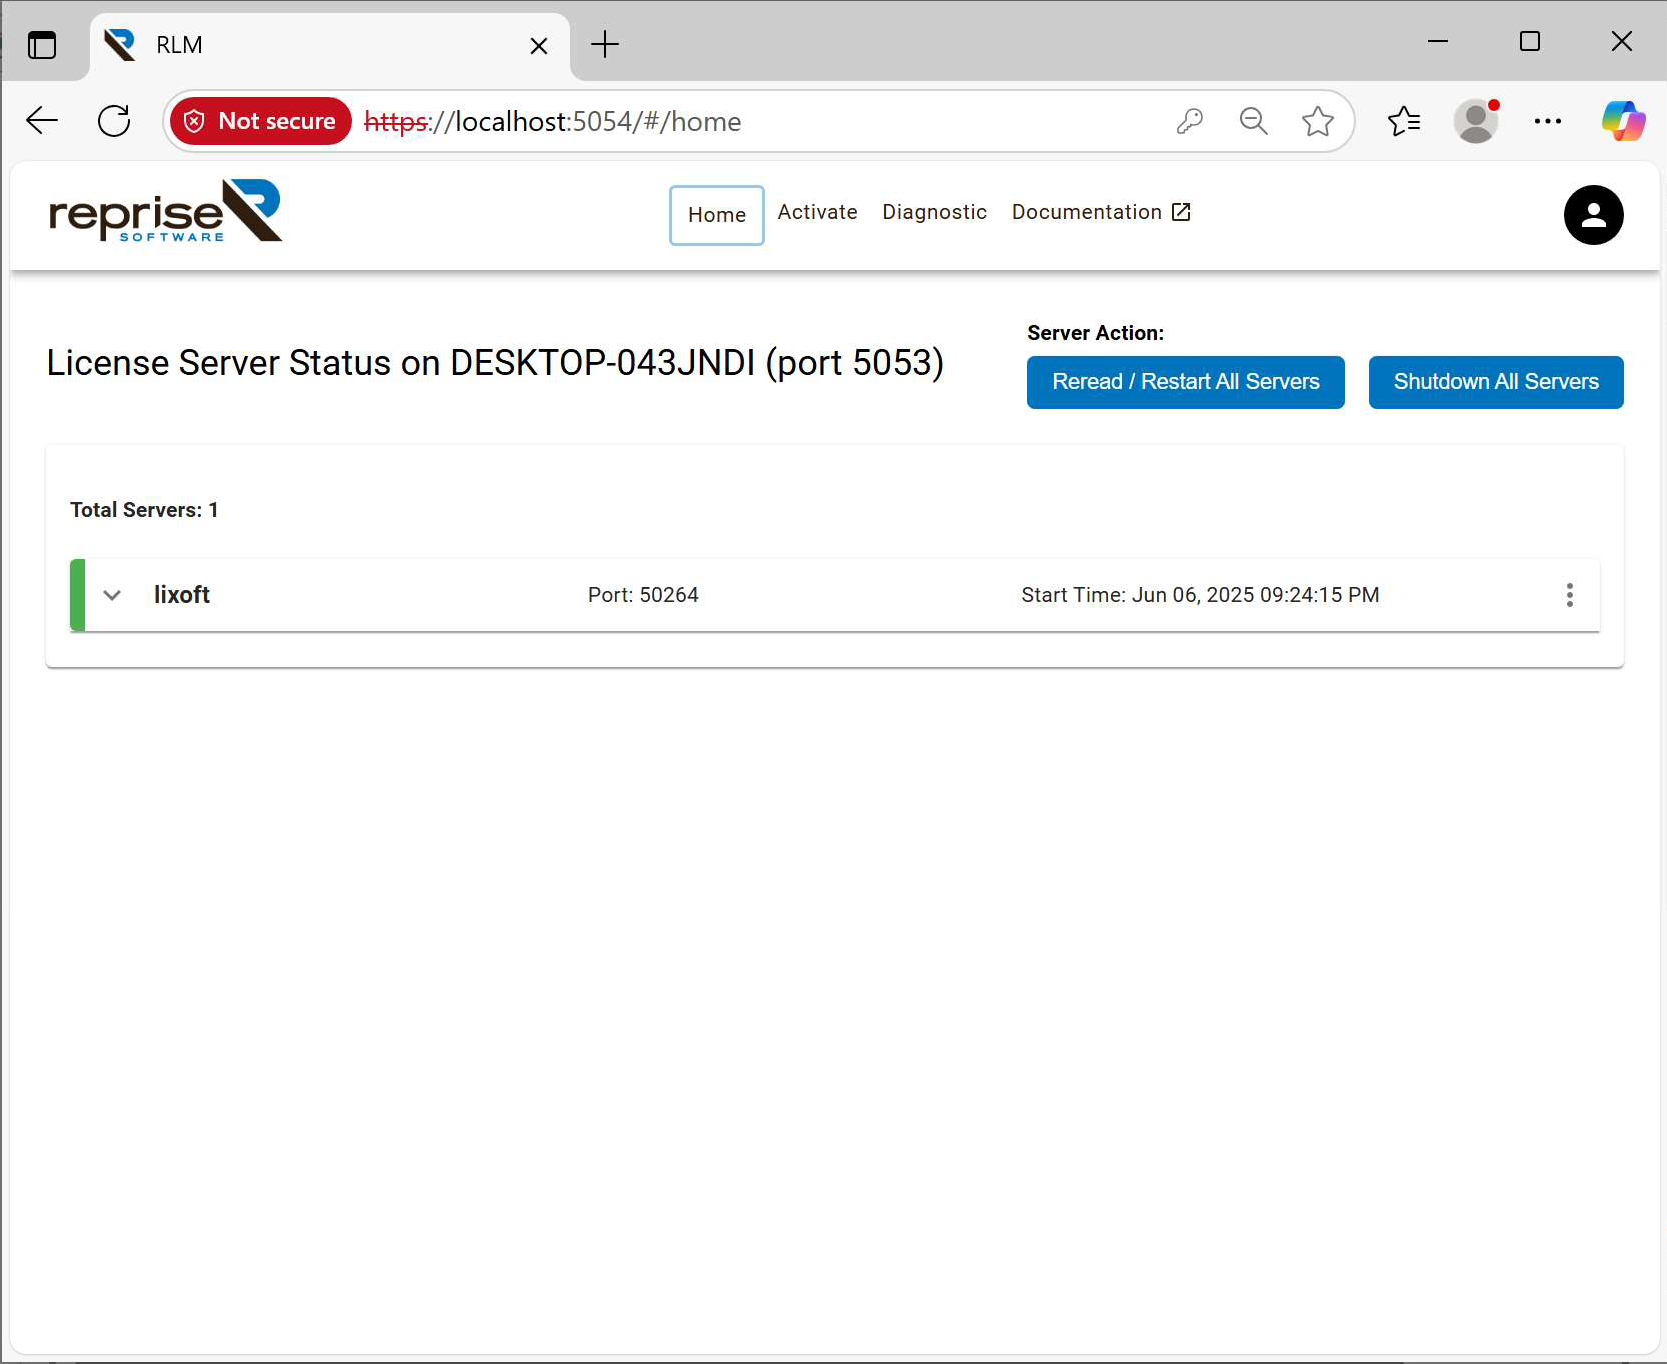The width and height of the screenshot is (1667, 1364).
Task: Go back with browser back arrow
Action: [x=42, y=121]
